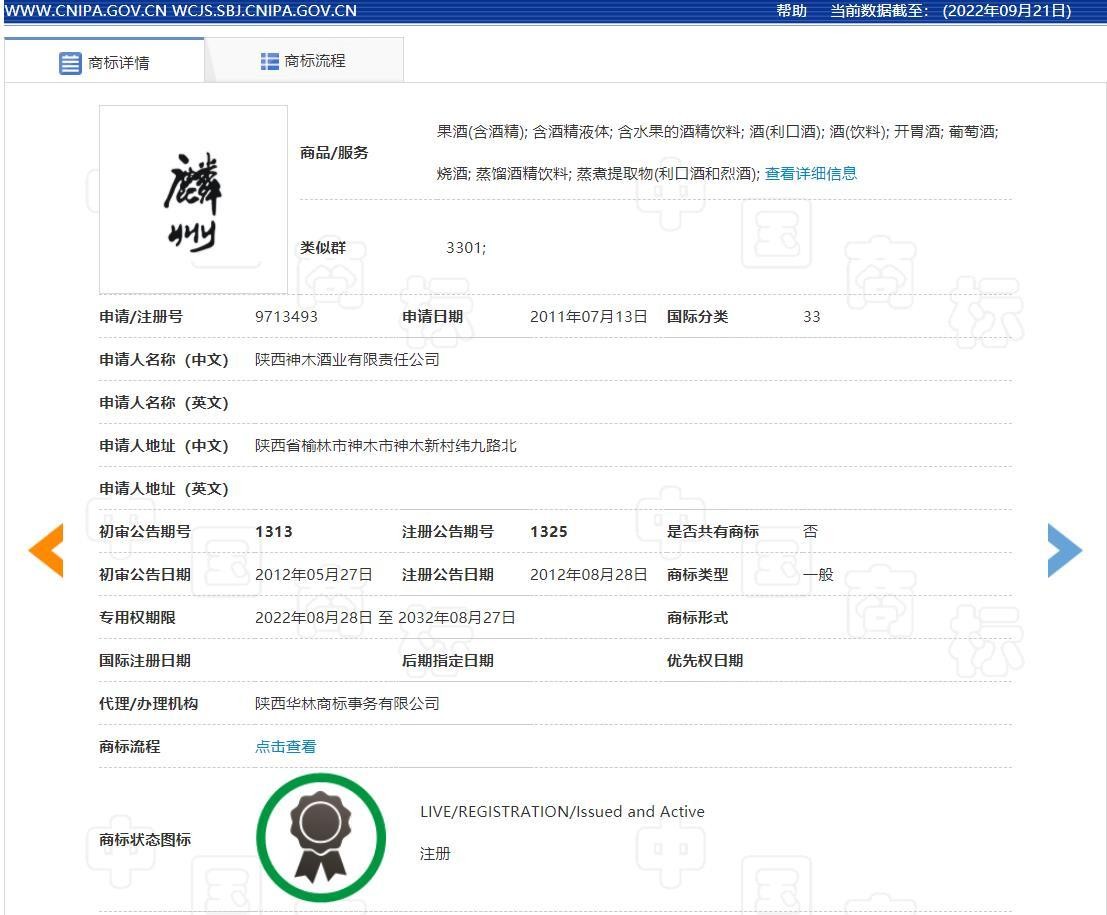Open the 查看详细信息 goods details link
Screen dimensions: 1107x915
810,173
